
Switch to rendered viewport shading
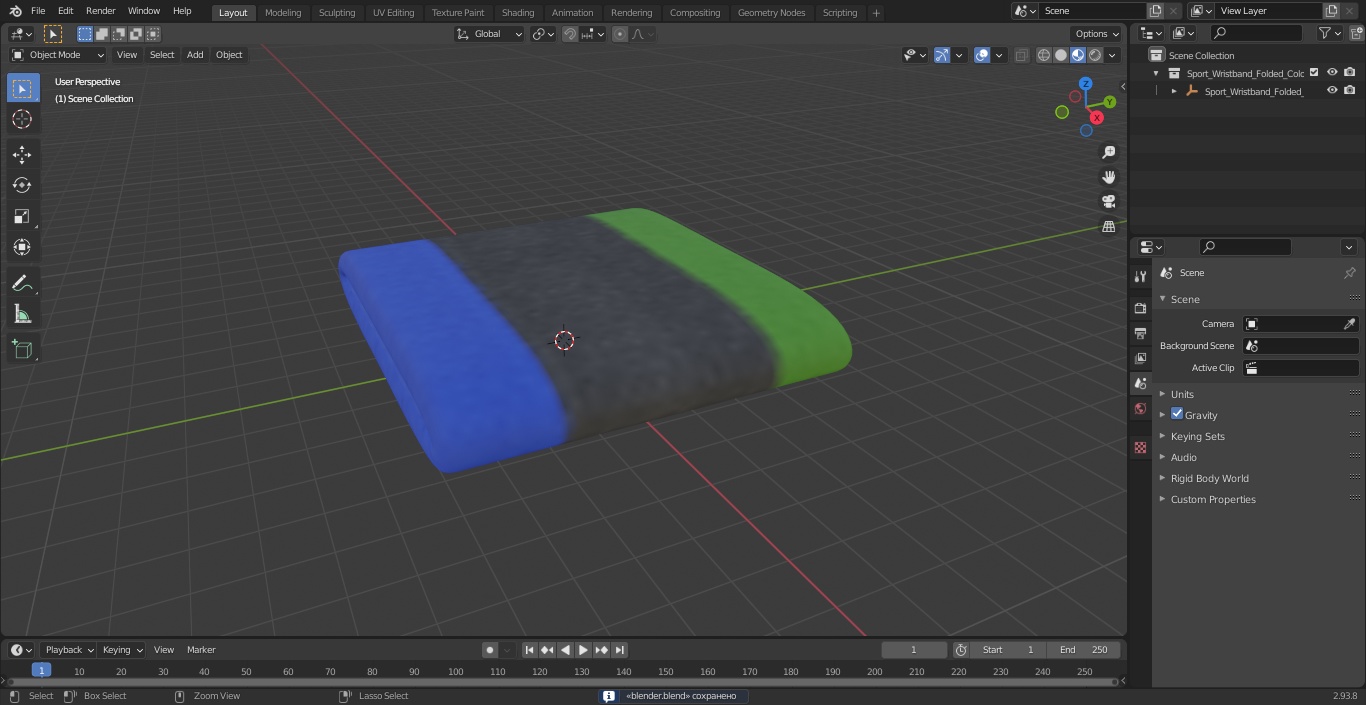(x=1095, y=55)
